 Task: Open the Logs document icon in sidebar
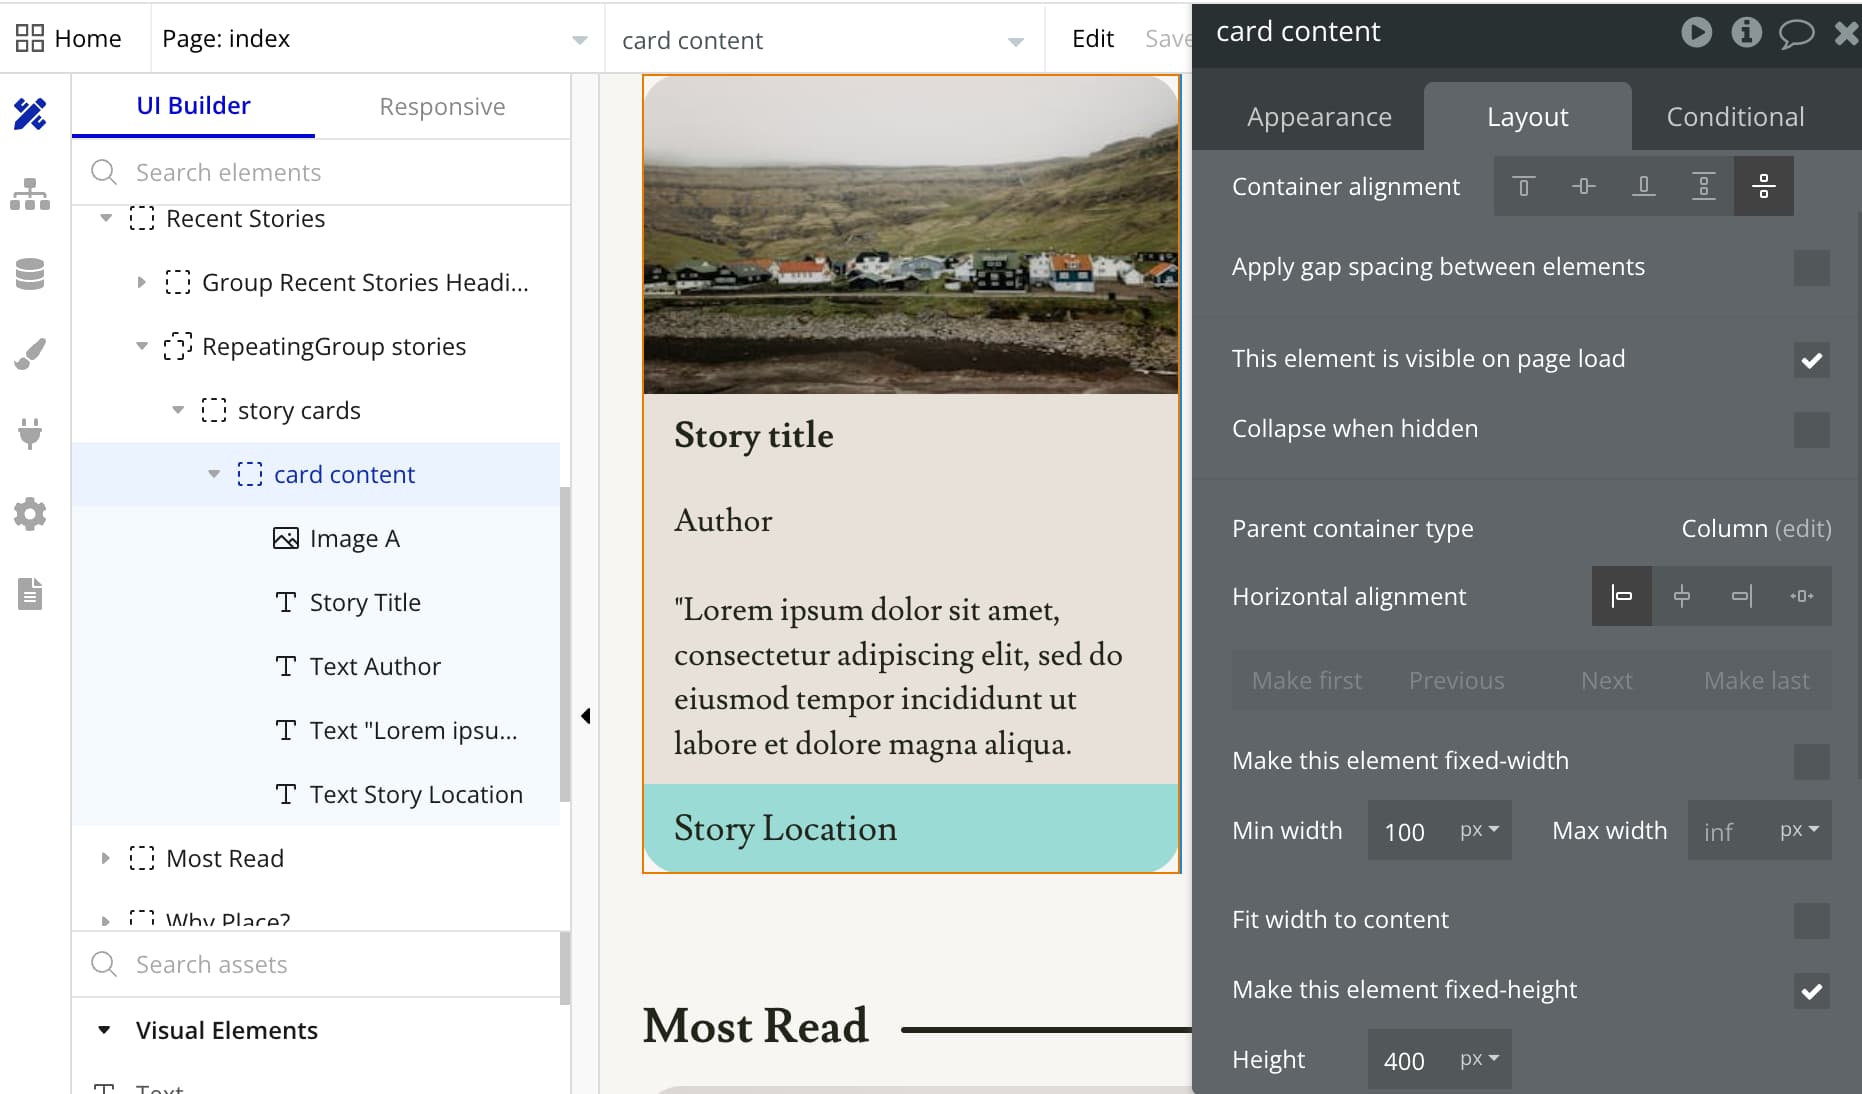(30, 594)
